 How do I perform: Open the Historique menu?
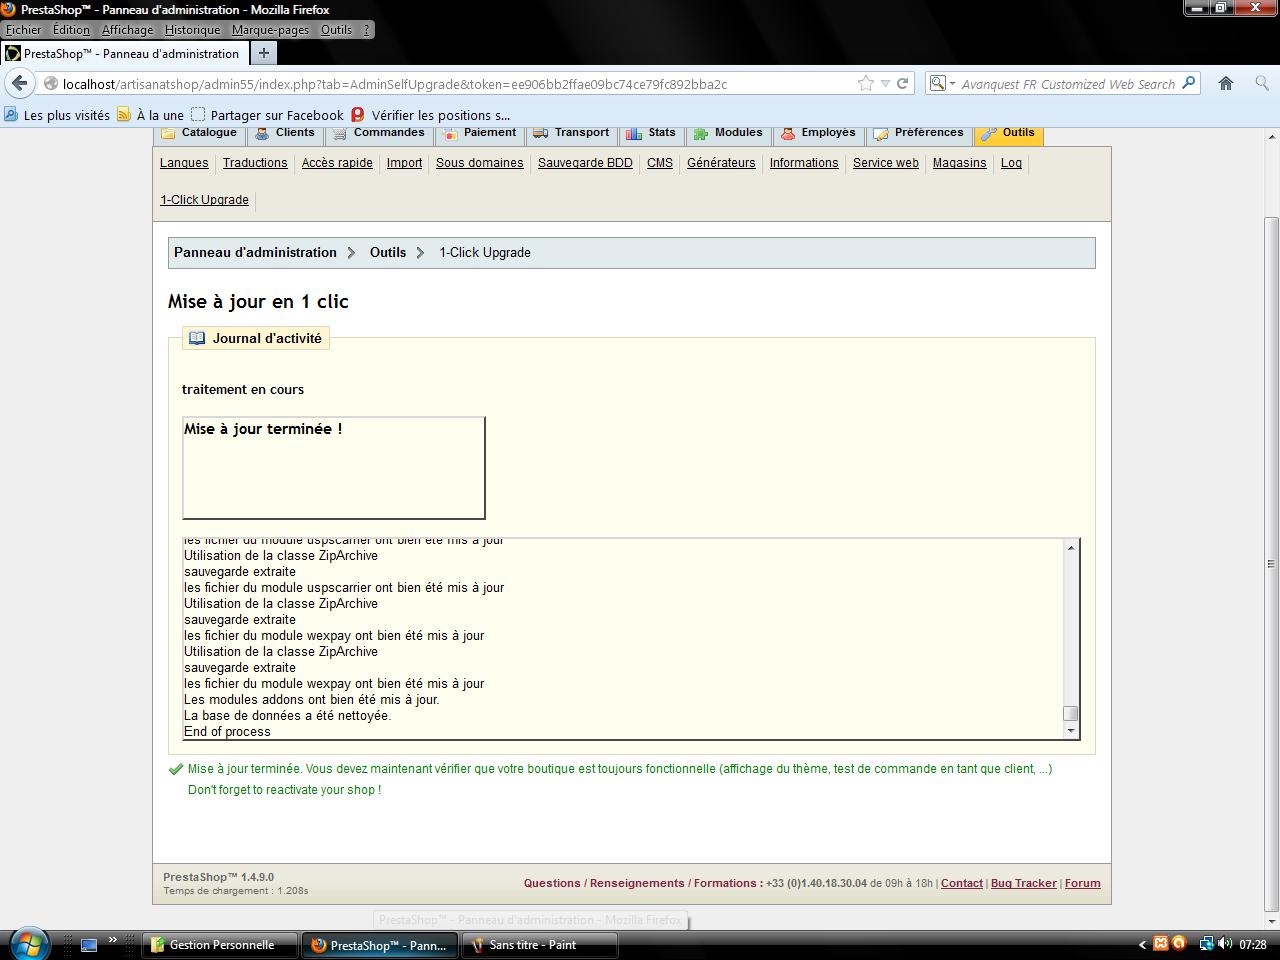[192, 30]
